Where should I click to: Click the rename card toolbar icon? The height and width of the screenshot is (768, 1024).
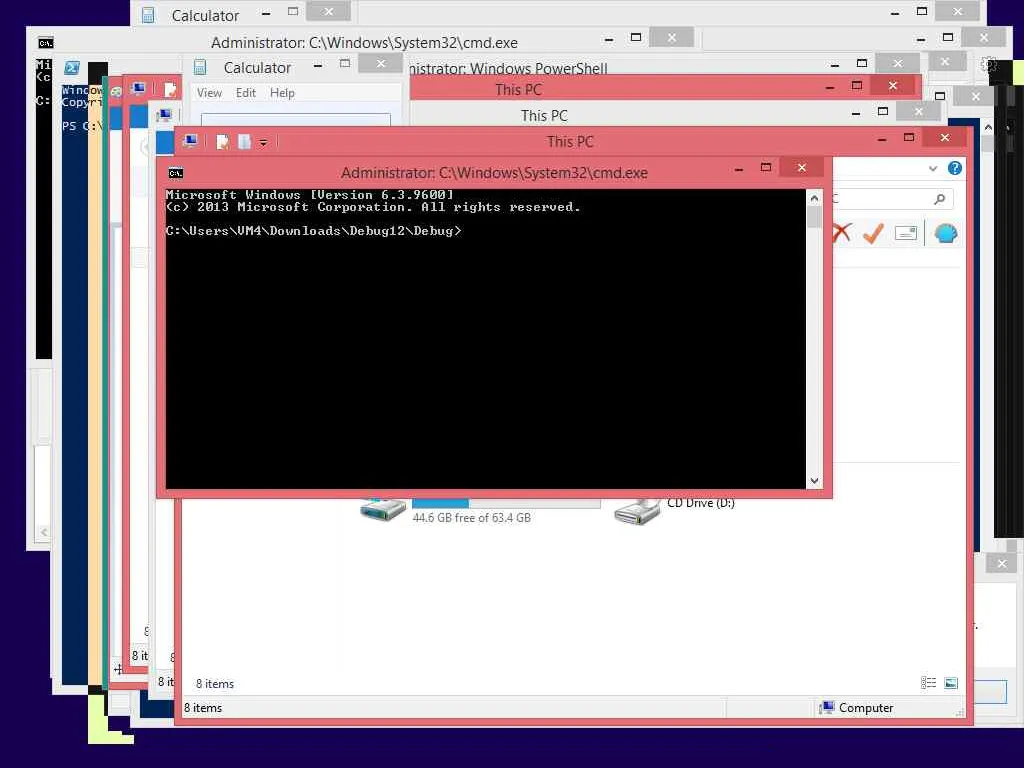906,233
